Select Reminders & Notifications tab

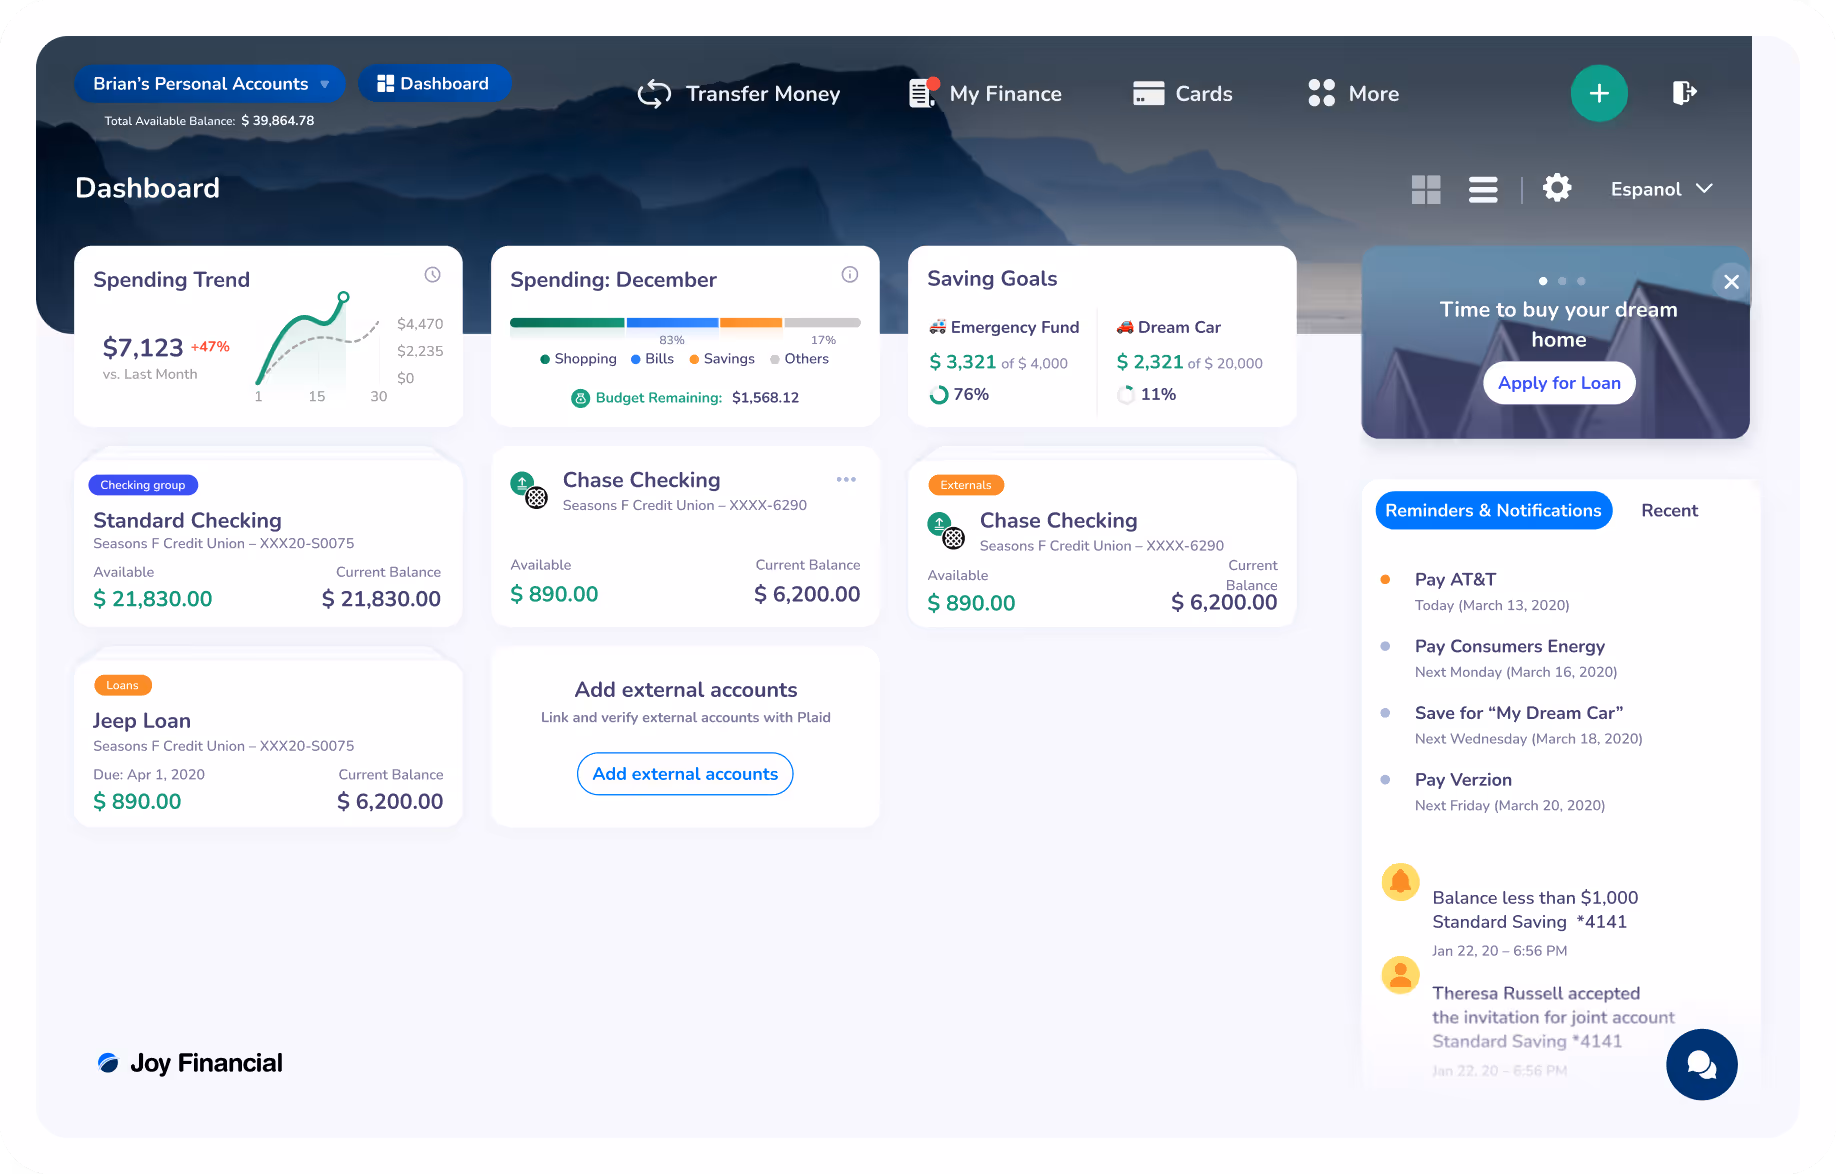coord(1493,510)
